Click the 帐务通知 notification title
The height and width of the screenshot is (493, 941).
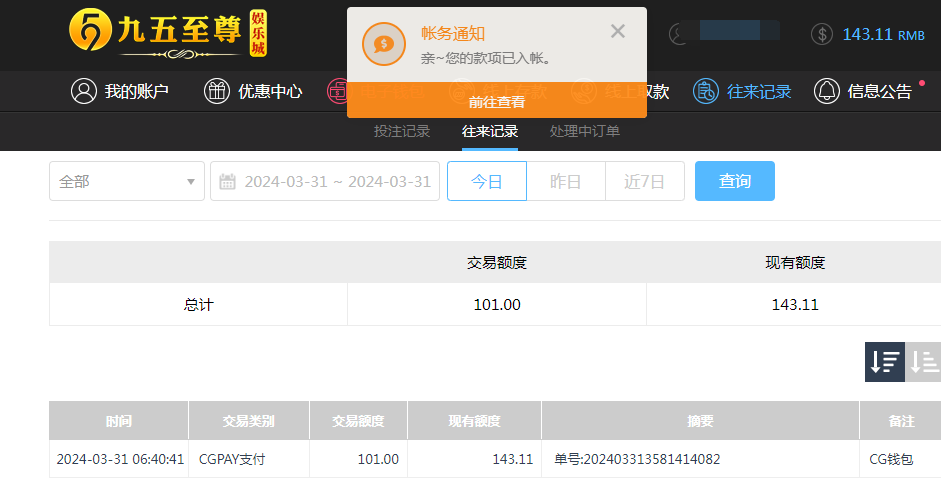click(x=452, y=34)
